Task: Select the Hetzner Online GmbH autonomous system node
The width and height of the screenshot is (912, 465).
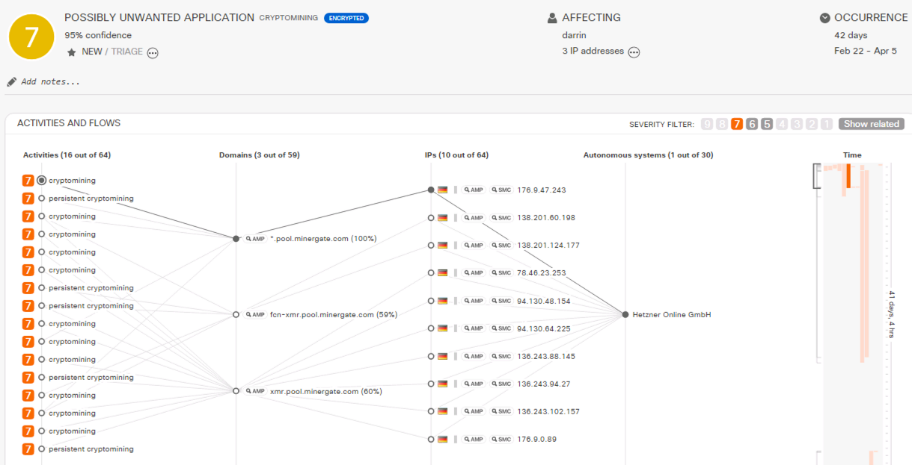Action: (x=626, y=315)
